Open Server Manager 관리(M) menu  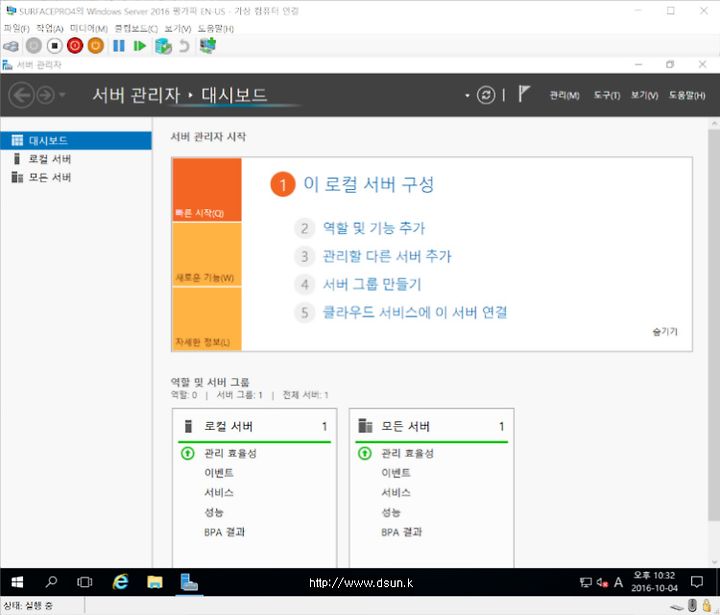point(564,95)
